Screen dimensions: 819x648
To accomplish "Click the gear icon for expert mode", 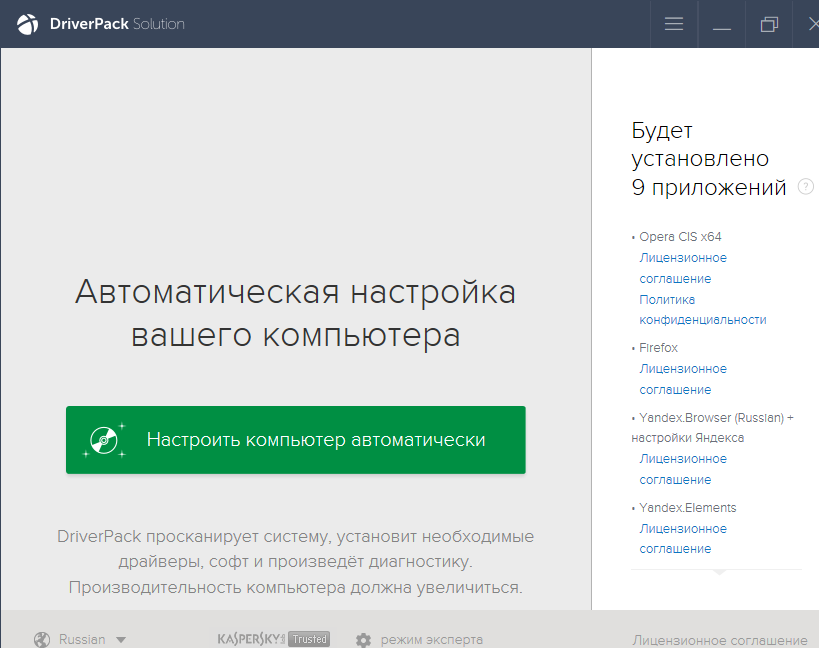I will pyautogui.click(x=363, y=640).
